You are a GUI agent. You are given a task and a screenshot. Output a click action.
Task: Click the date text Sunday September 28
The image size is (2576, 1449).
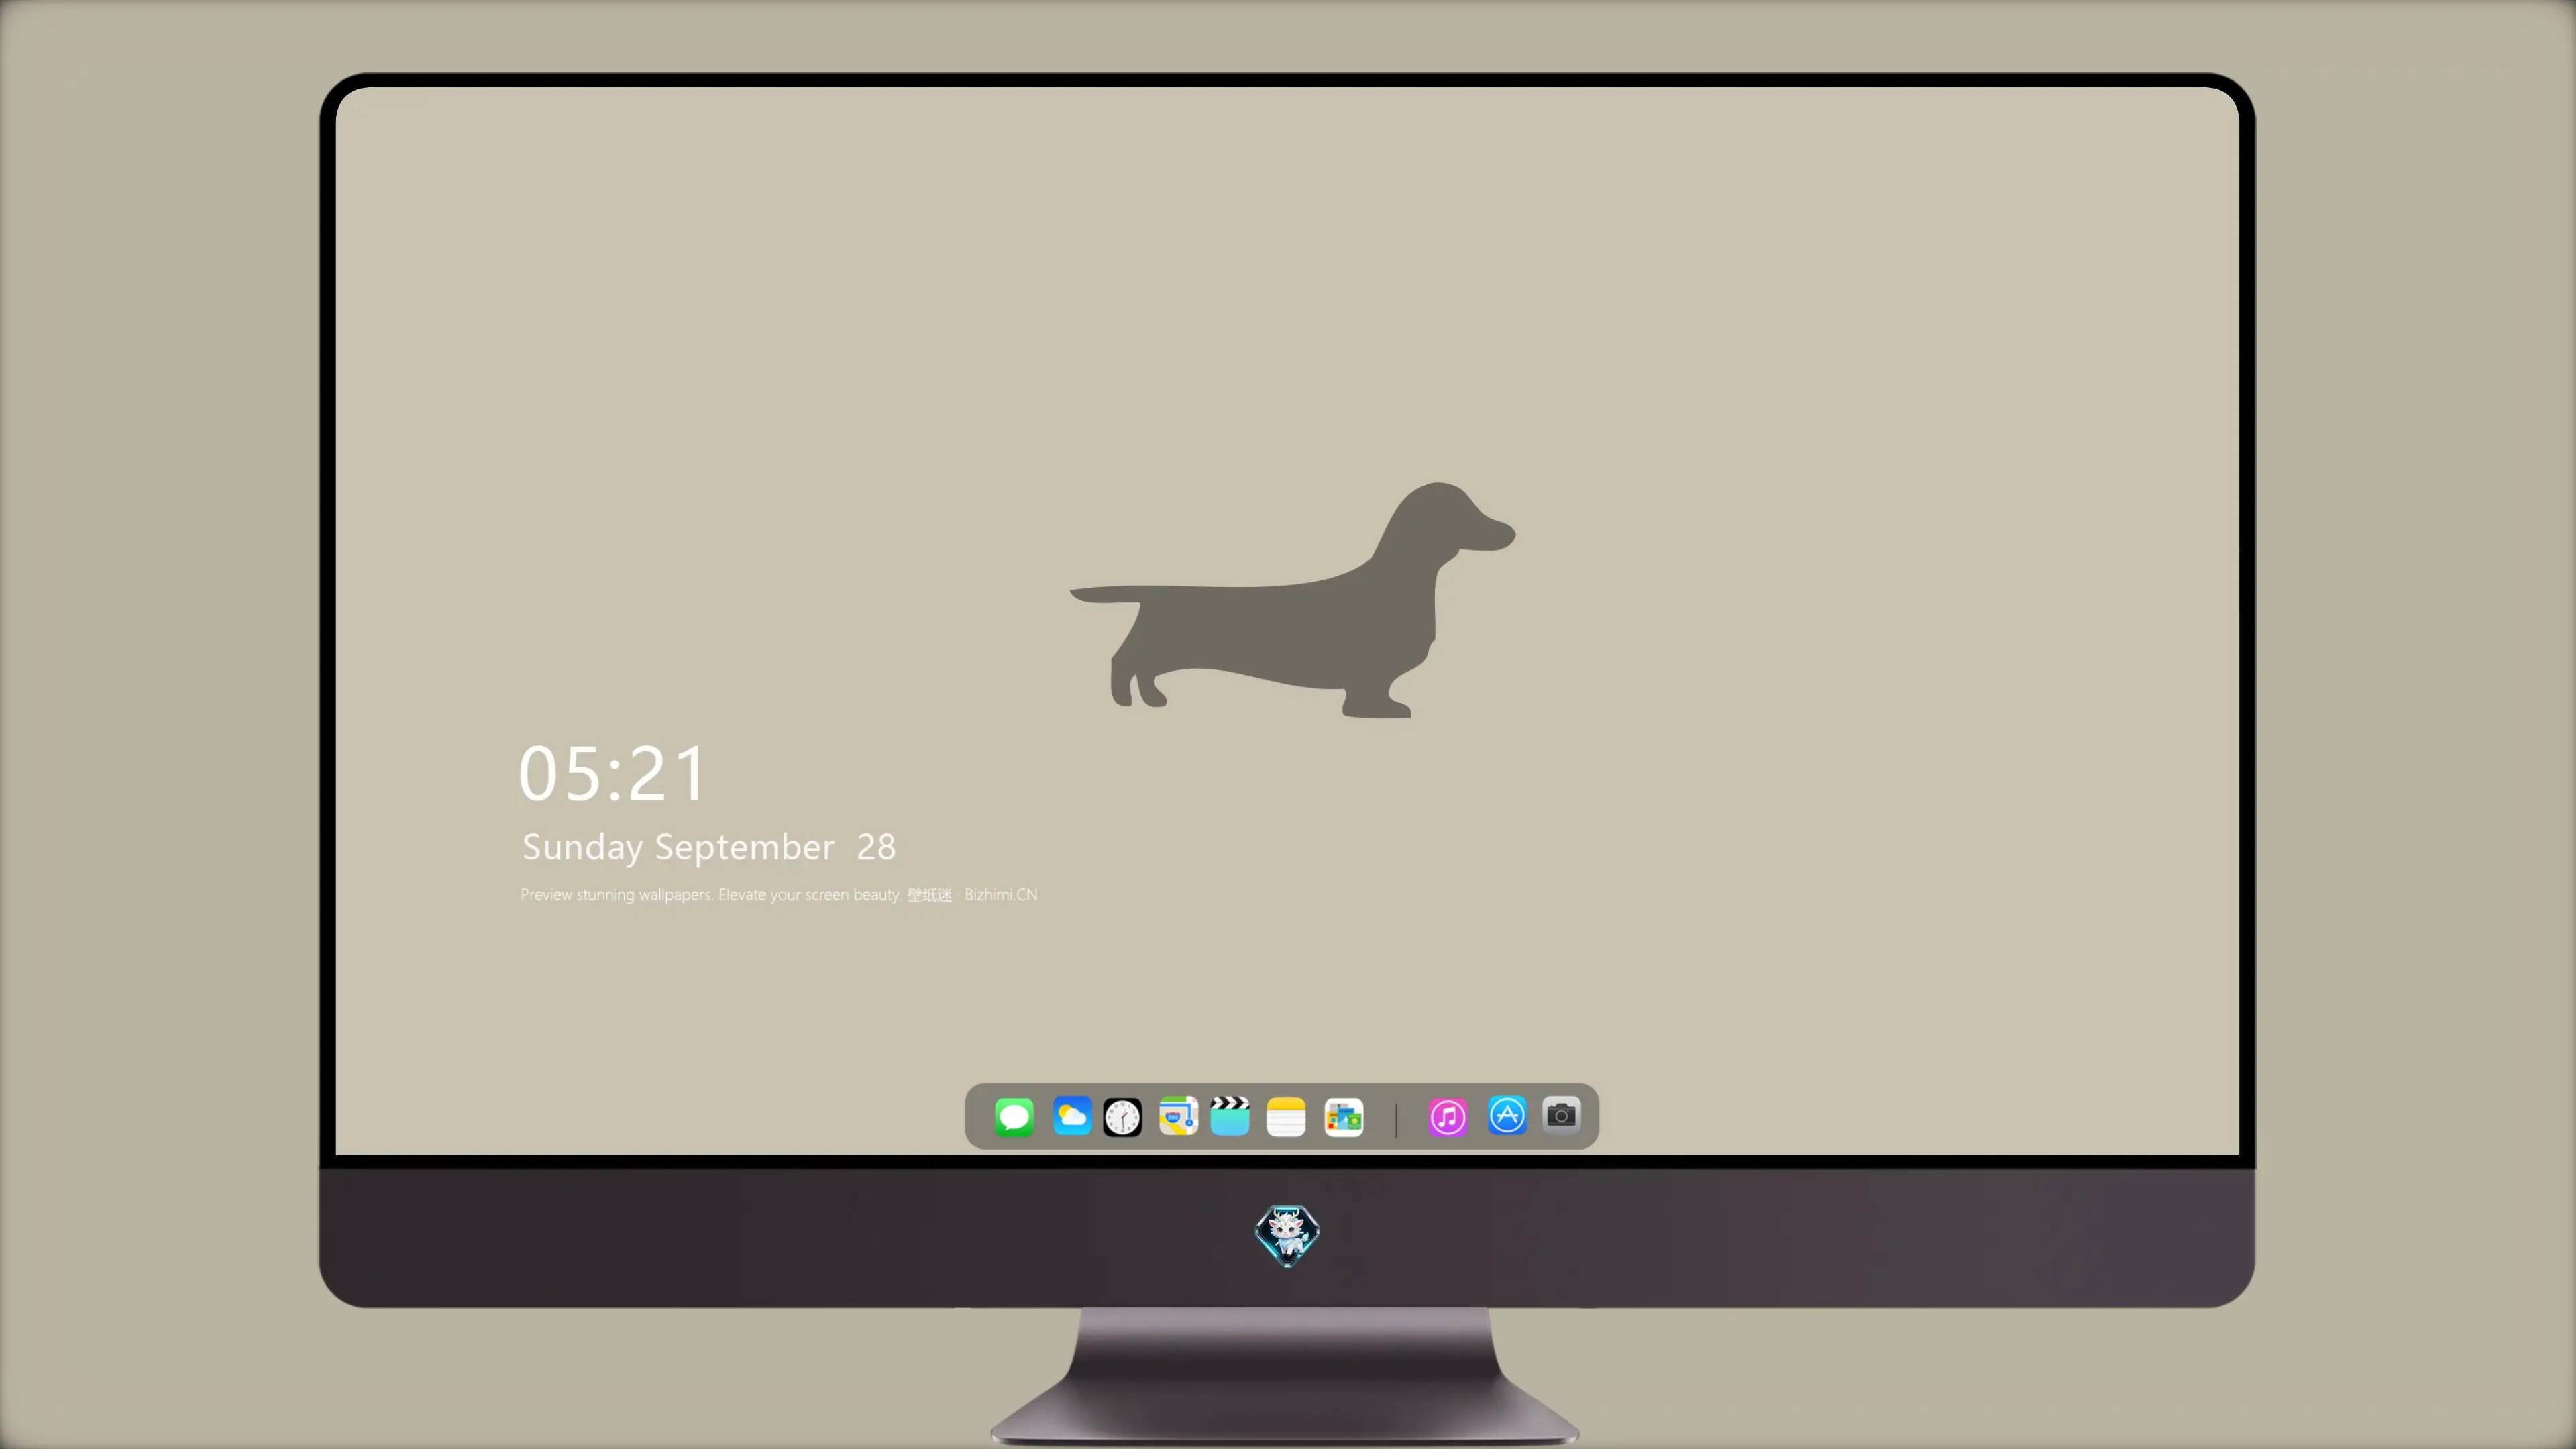(709, 847)
